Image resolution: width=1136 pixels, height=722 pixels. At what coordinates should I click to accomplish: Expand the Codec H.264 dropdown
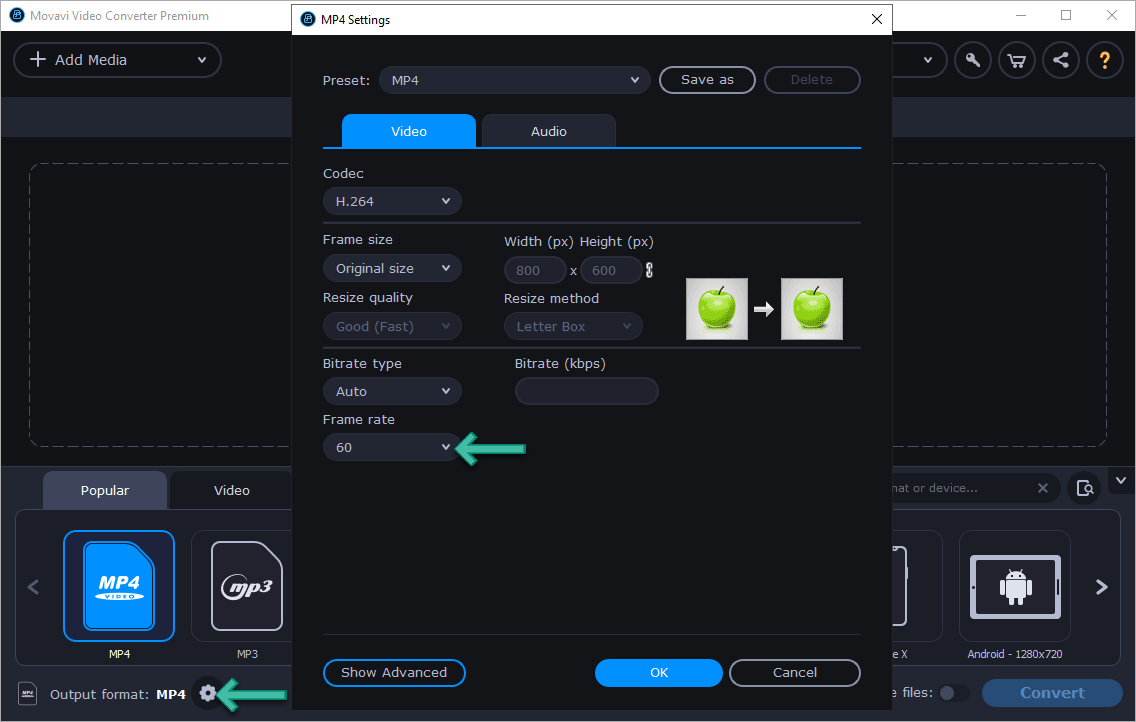392,201
